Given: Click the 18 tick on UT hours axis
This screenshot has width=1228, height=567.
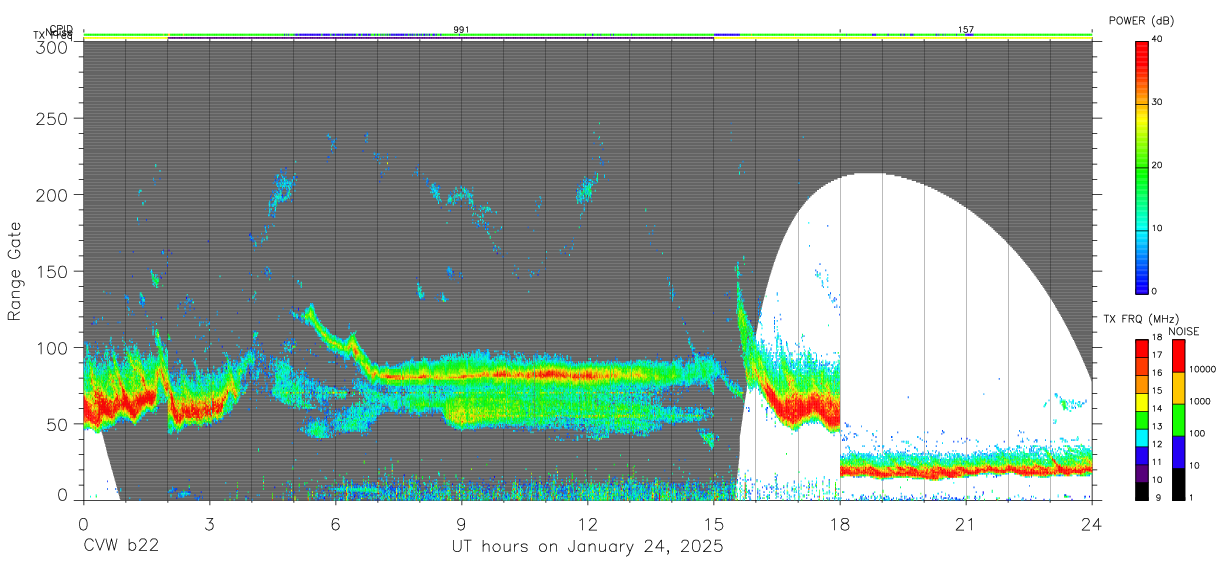Looking at the screenshot, I should 839,523.
